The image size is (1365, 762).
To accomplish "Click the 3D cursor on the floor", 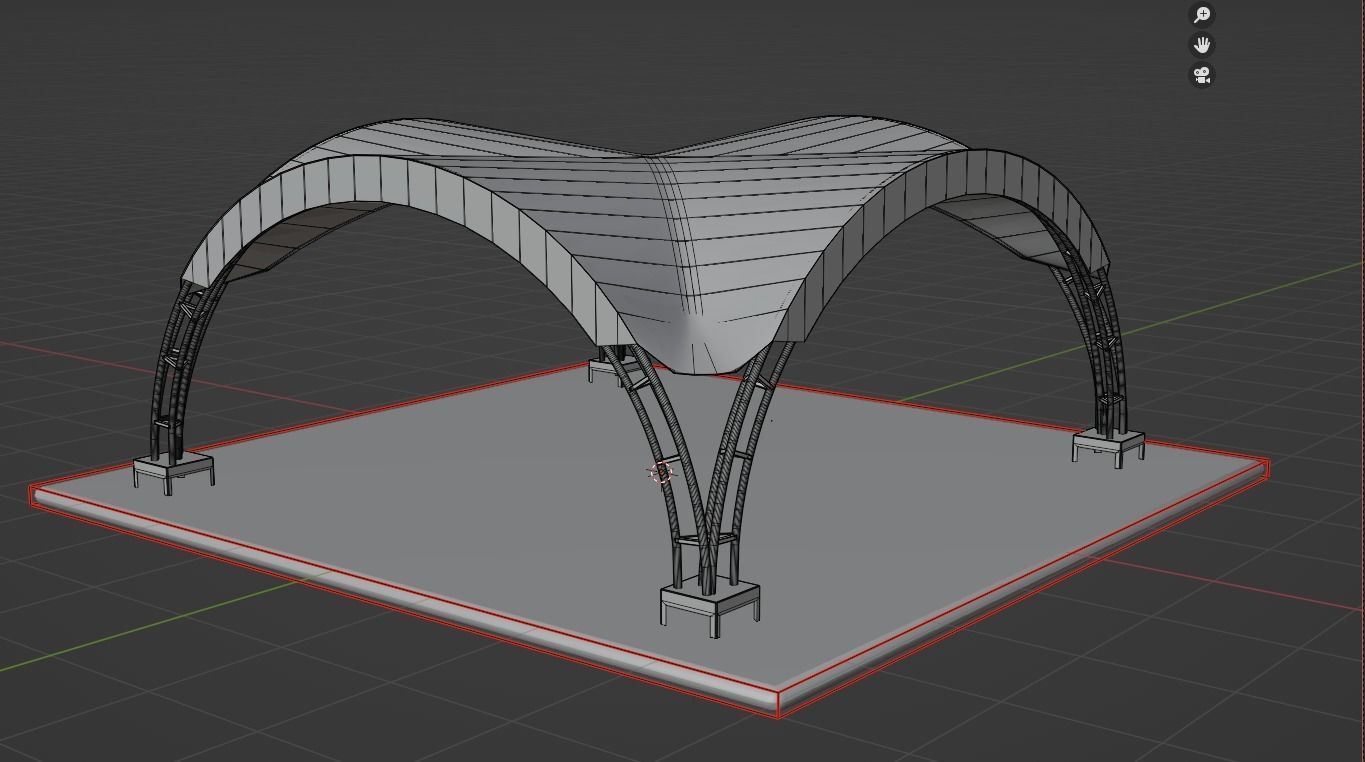I will pos(661,473).
